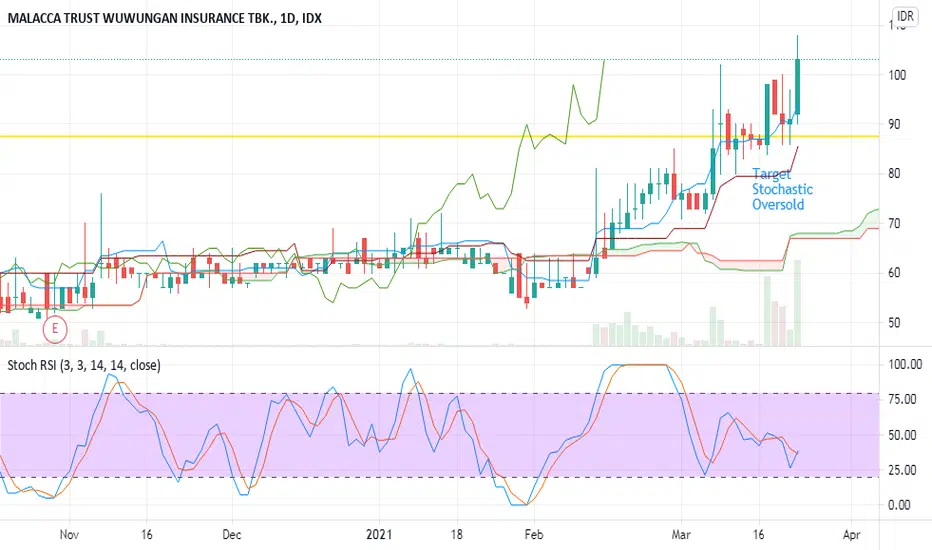Click the 2021 date label
932x550 pixels.
[x=379, y=535]
